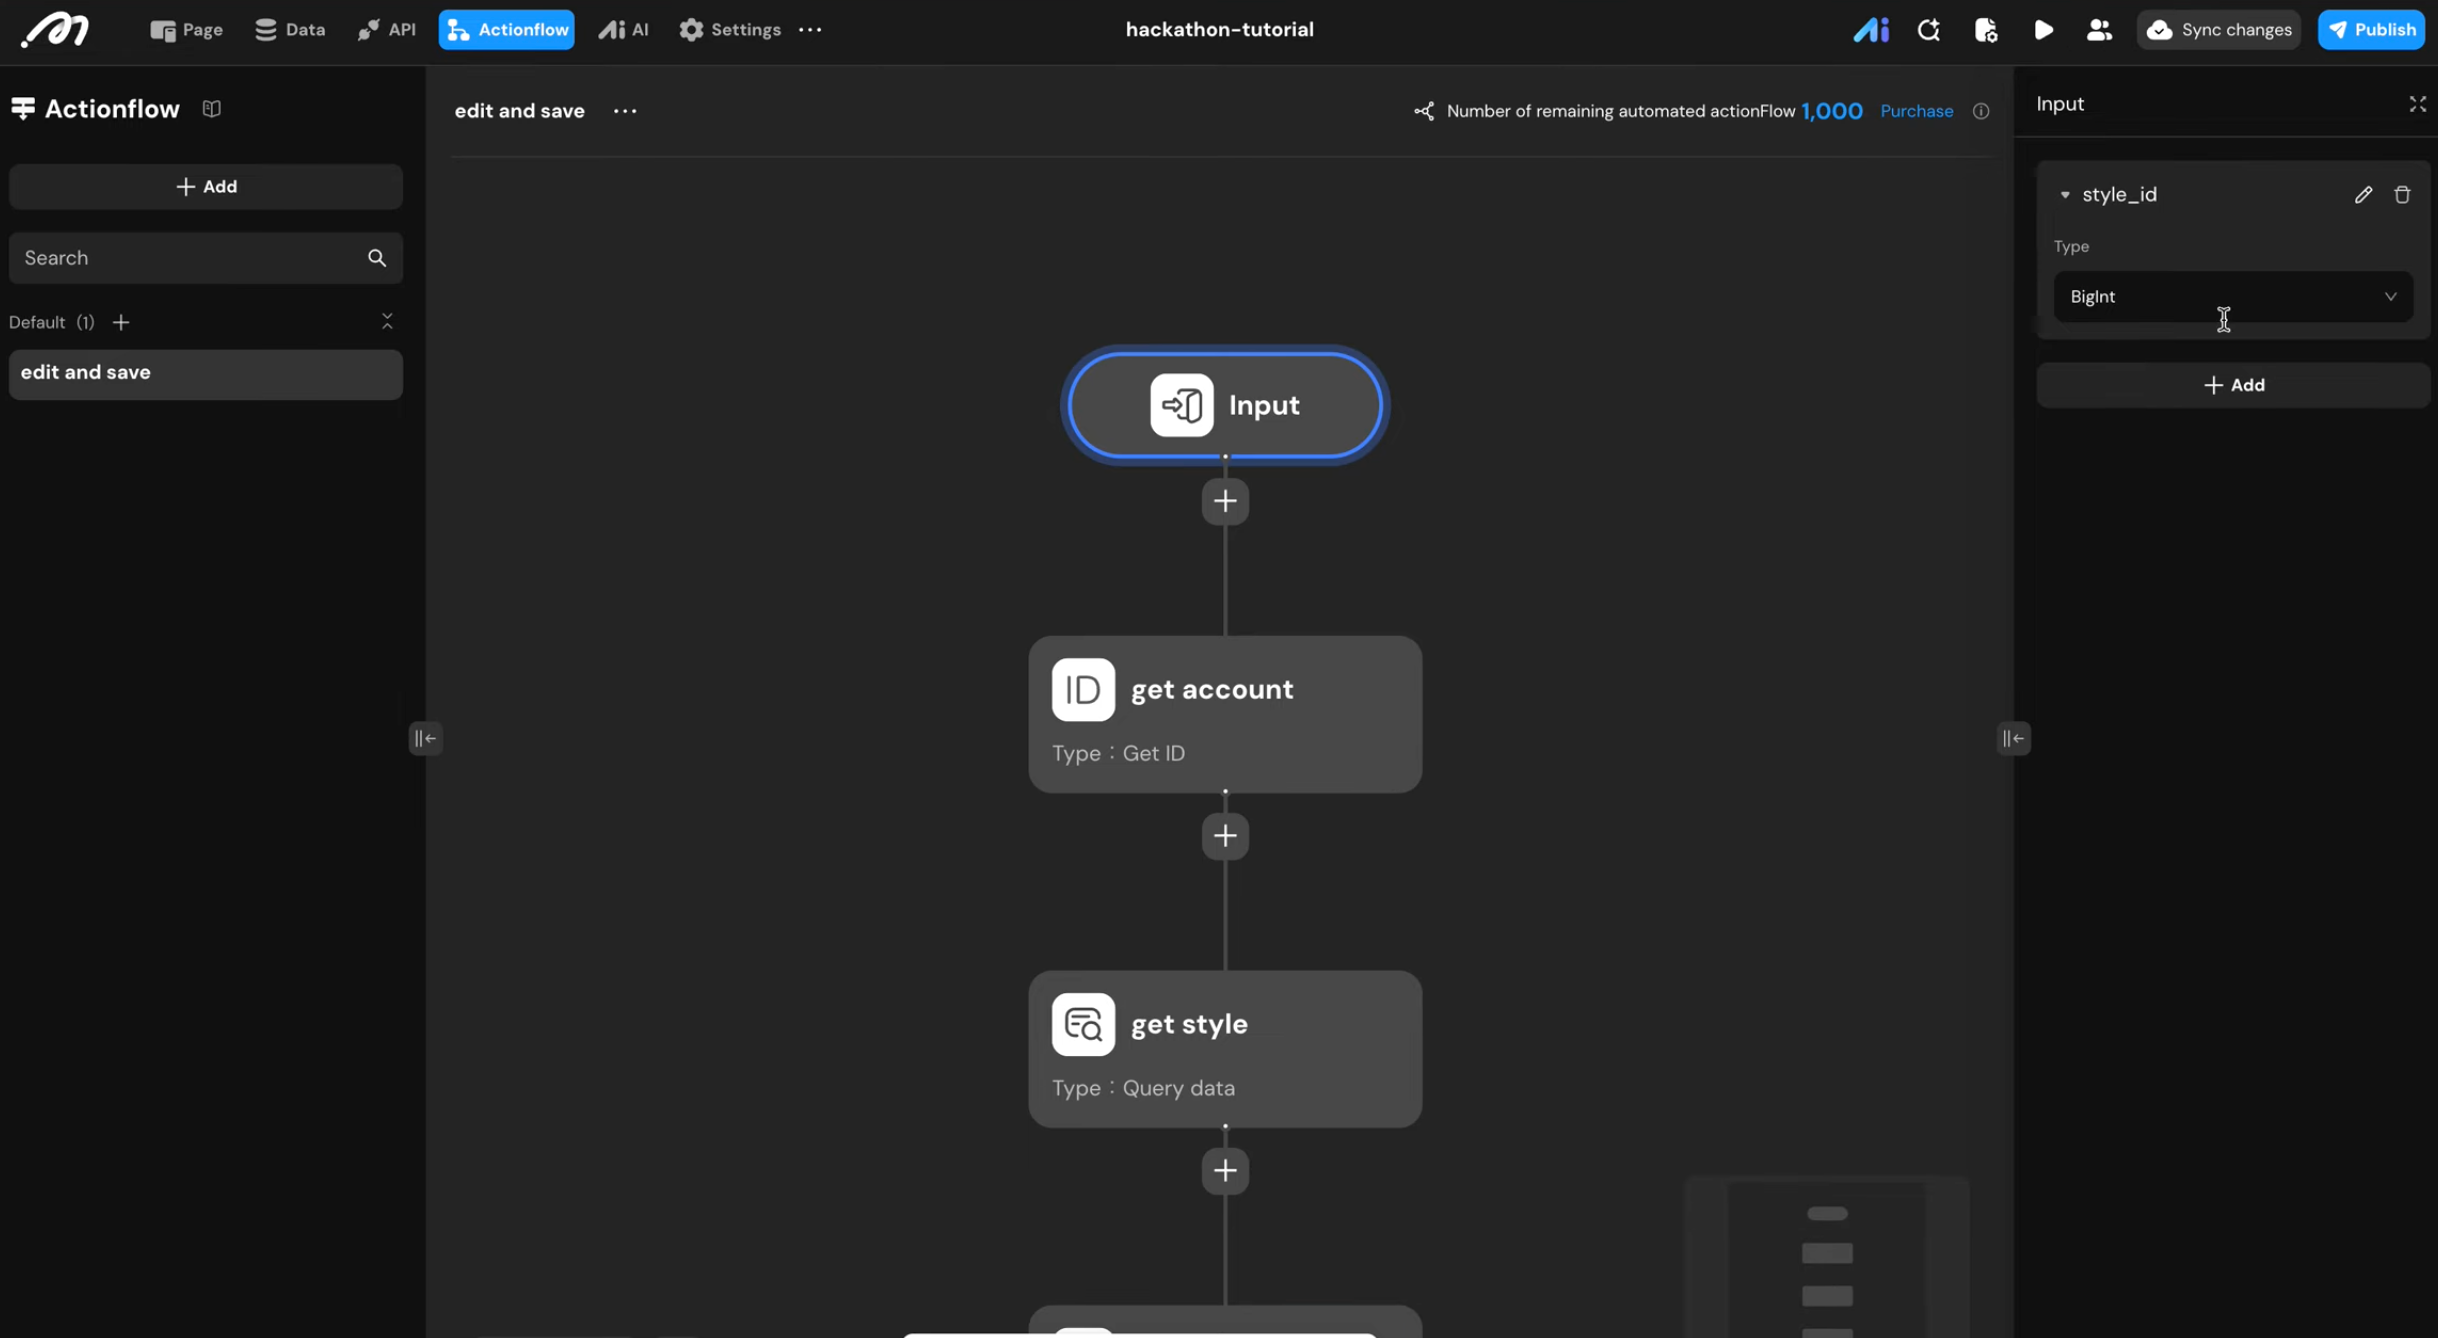Collapse the style_id parameter section
This screenshot has width=2438, height=1338.
[2065, 195]
